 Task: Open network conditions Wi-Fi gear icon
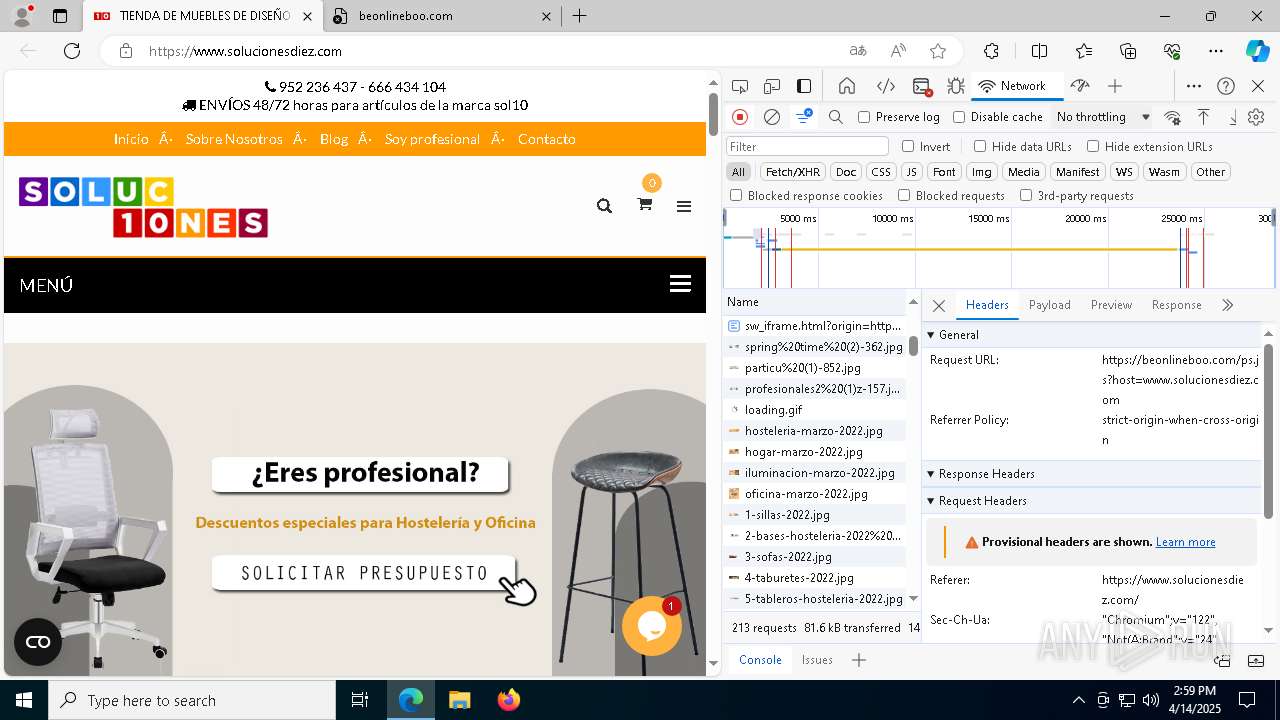pos(1173,117)
